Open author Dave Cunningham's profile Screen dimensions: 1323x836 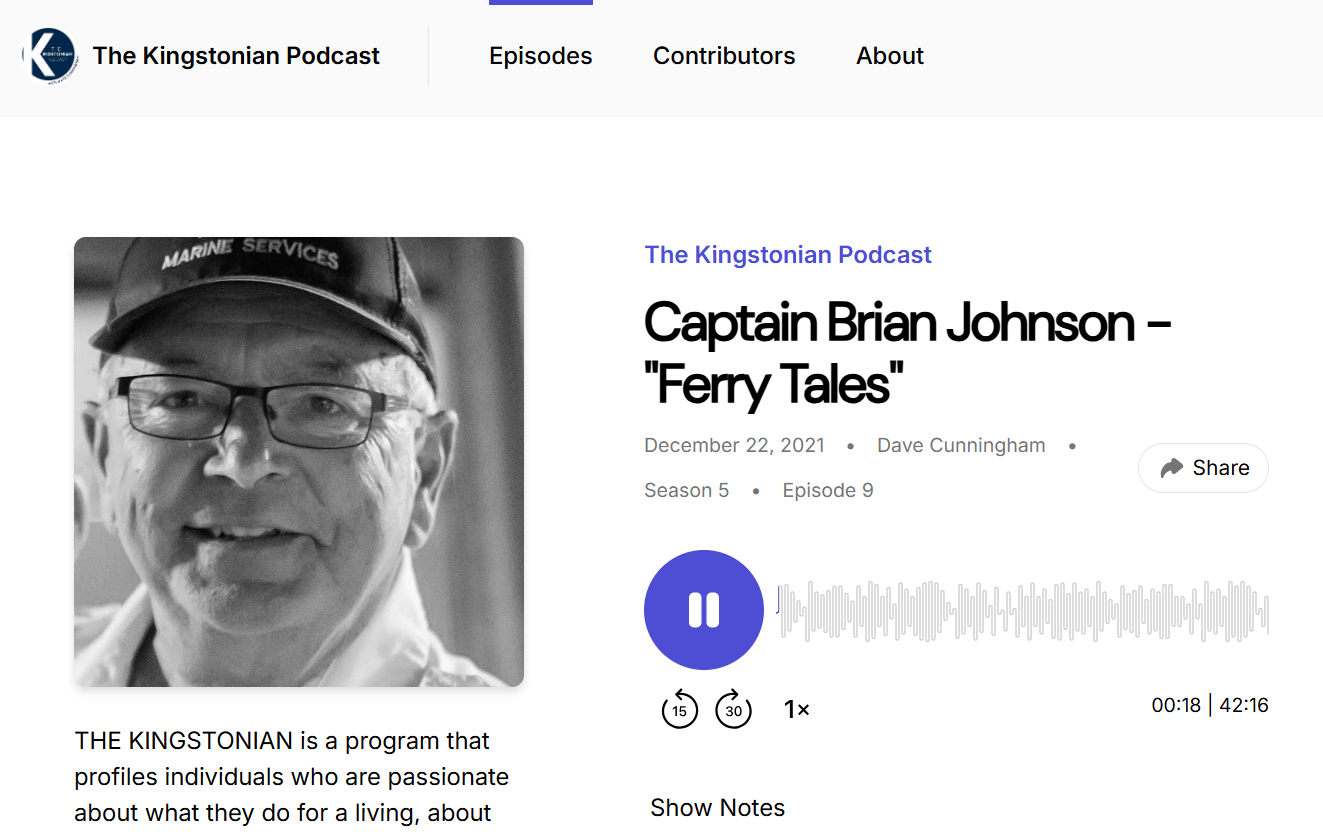coord(960,446)
